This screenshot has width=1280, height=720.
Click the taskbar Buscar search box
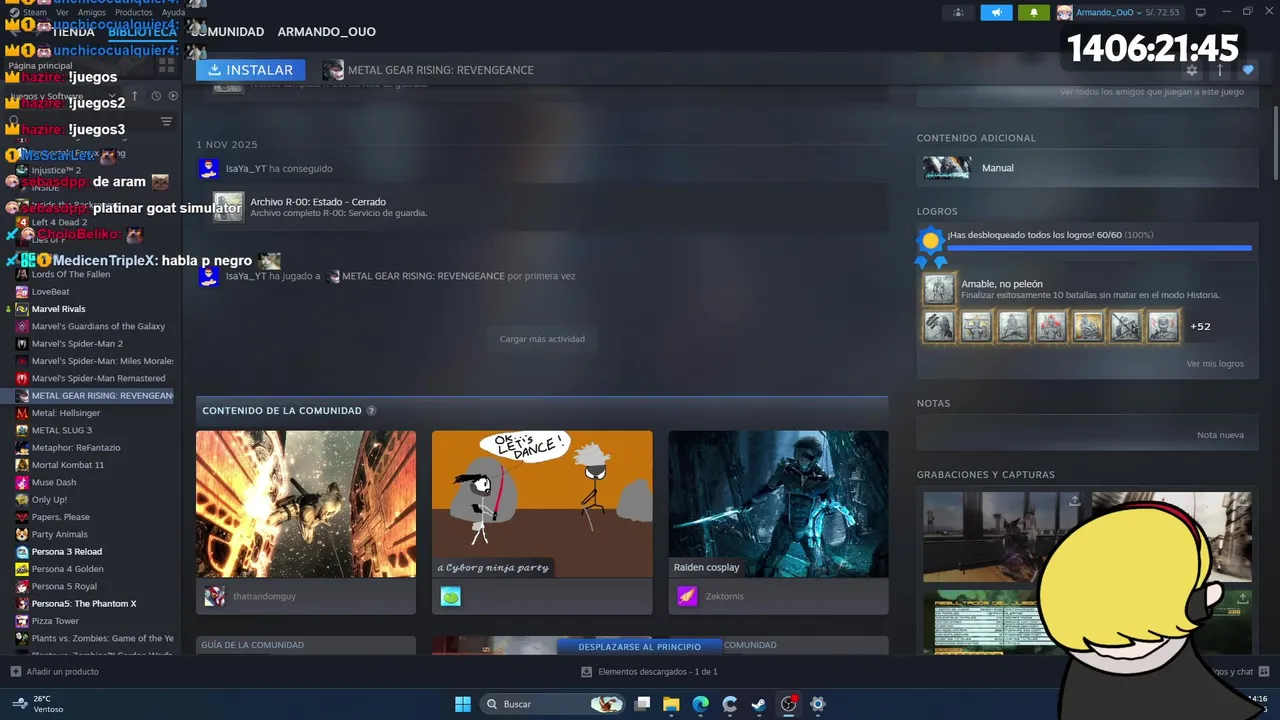pyautogui.click(x=553, y=704)
